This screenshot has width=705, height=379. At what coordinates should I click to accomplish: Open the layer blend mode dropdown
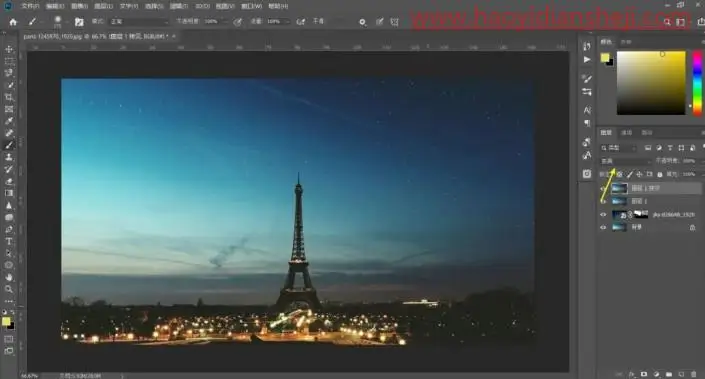click(626, 161)
